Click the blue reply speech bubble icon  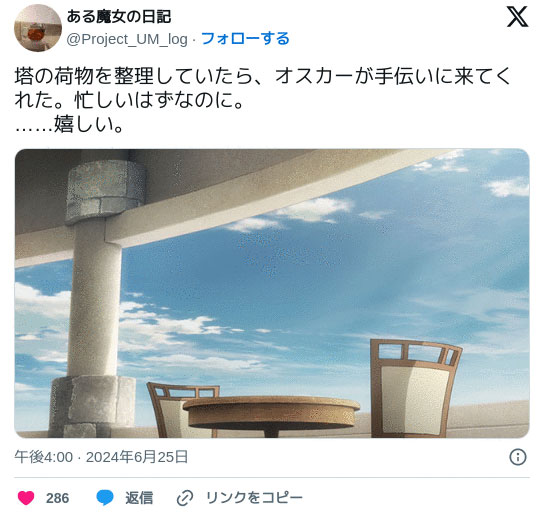(x=105, y=498)
